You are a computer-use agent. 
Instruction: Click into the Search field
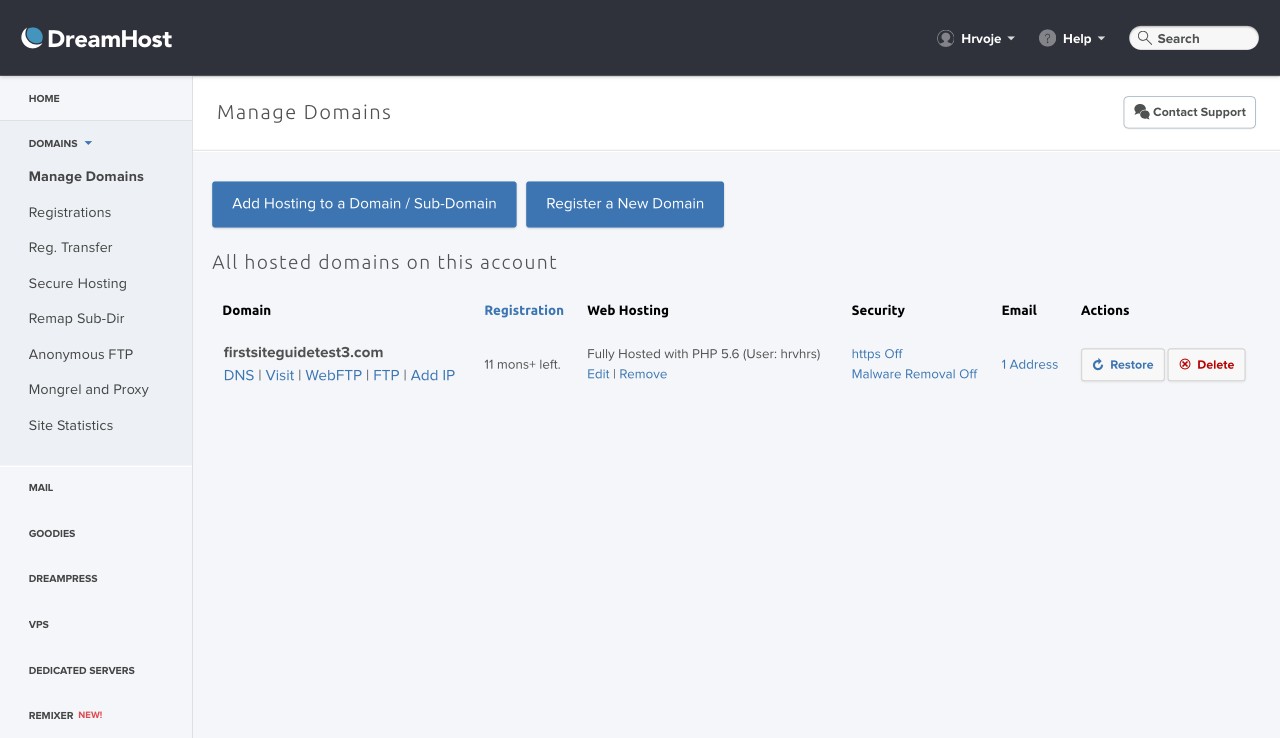[x=1194, y=38]
